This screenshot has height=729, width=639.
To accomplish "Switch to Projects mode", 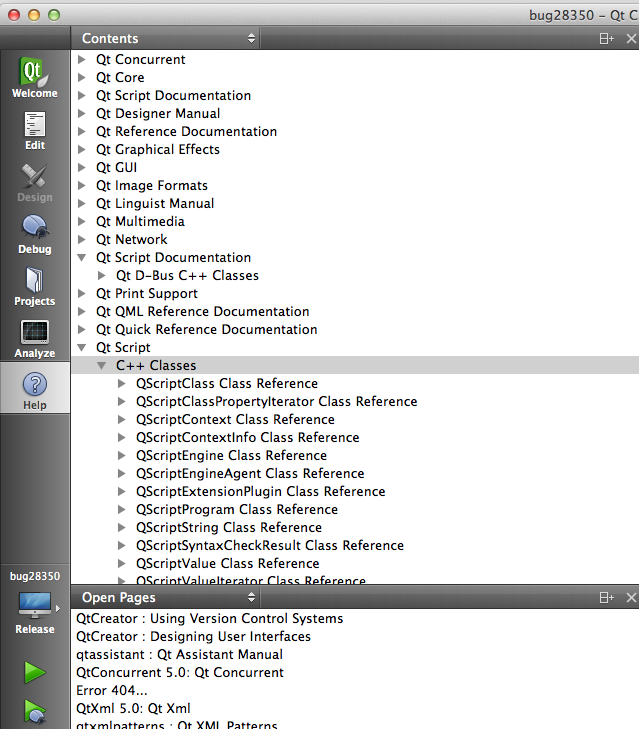I will pyautogui.click(x=35, y=287).
